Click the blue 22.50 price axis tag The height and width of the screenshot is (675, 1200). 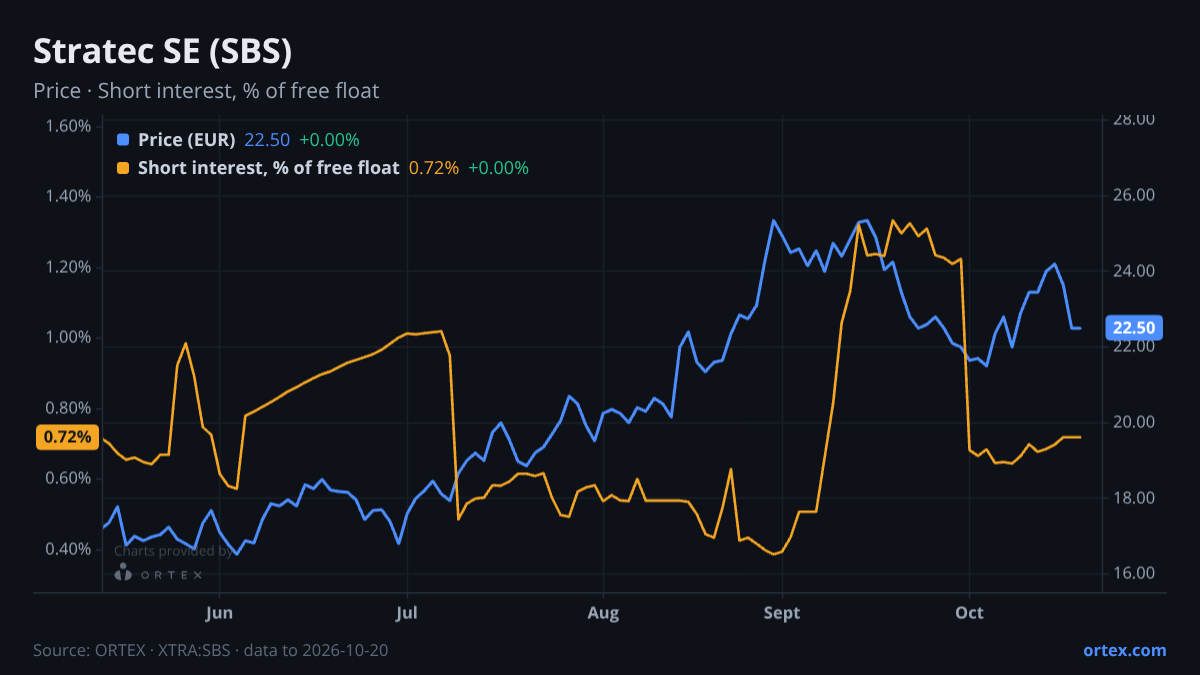tap(1134, 327)
